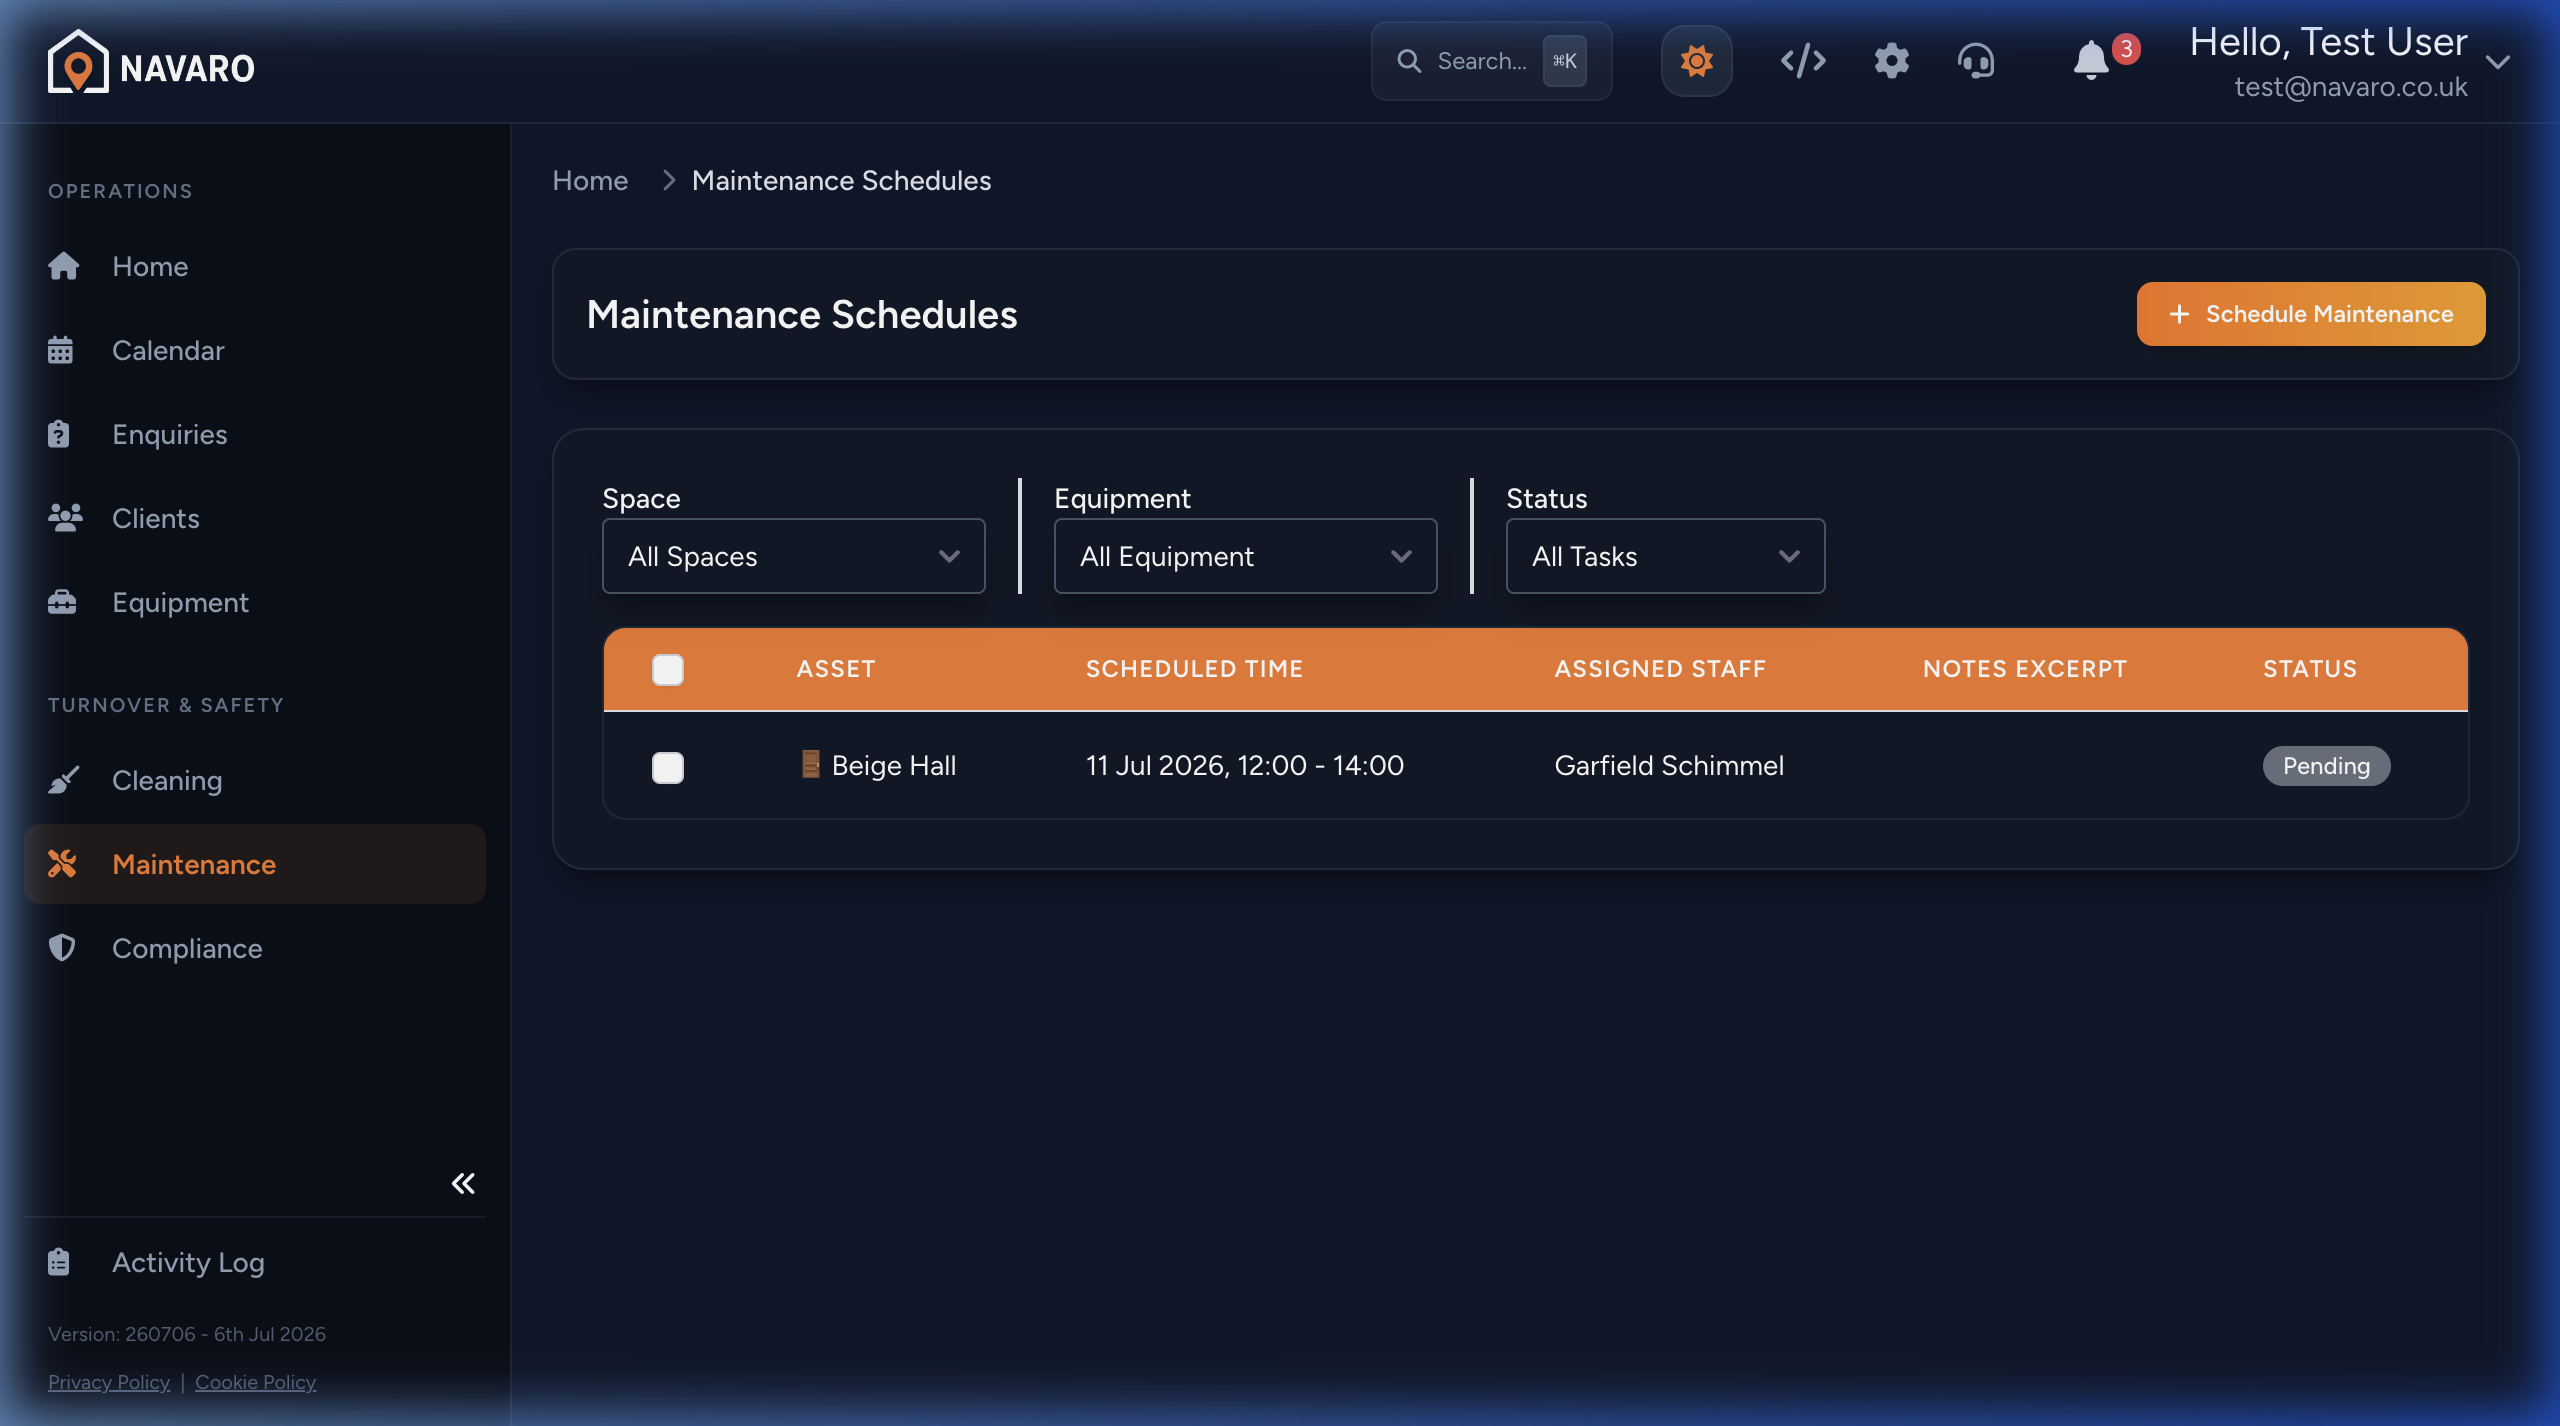The image size is (2560, 1426).
Task: Click the Assigned Staff column header
Action: pyautogui.click(x=1660, y=669)
